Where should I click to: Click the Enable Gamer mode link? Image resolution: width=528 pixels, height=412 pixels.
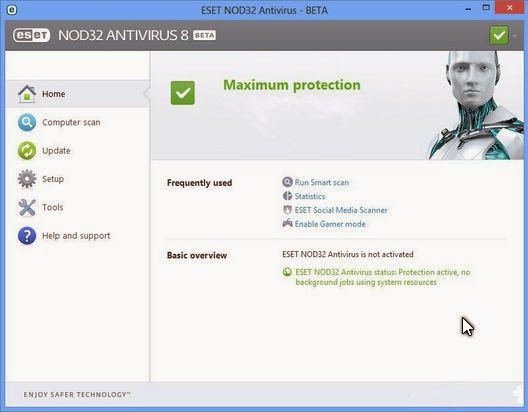pyautogui.click(x=330, y=224)
